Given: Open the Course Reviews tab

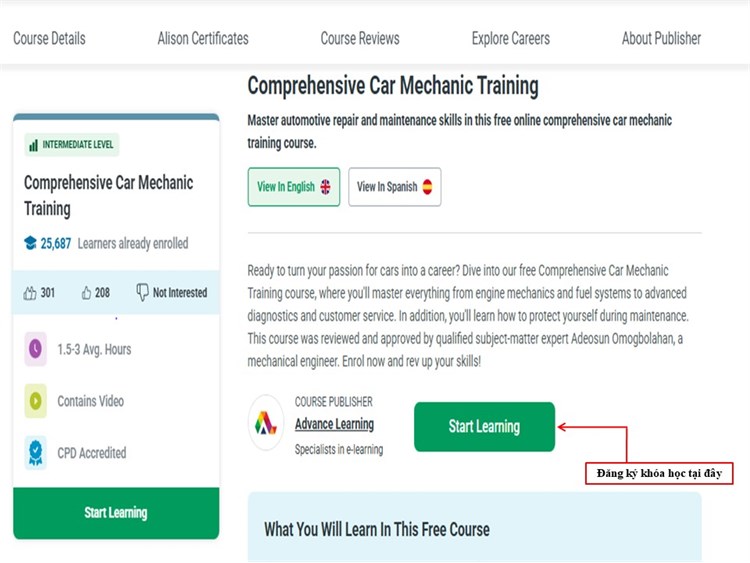Looking at the screenshot, I should (x=360, y=39).
